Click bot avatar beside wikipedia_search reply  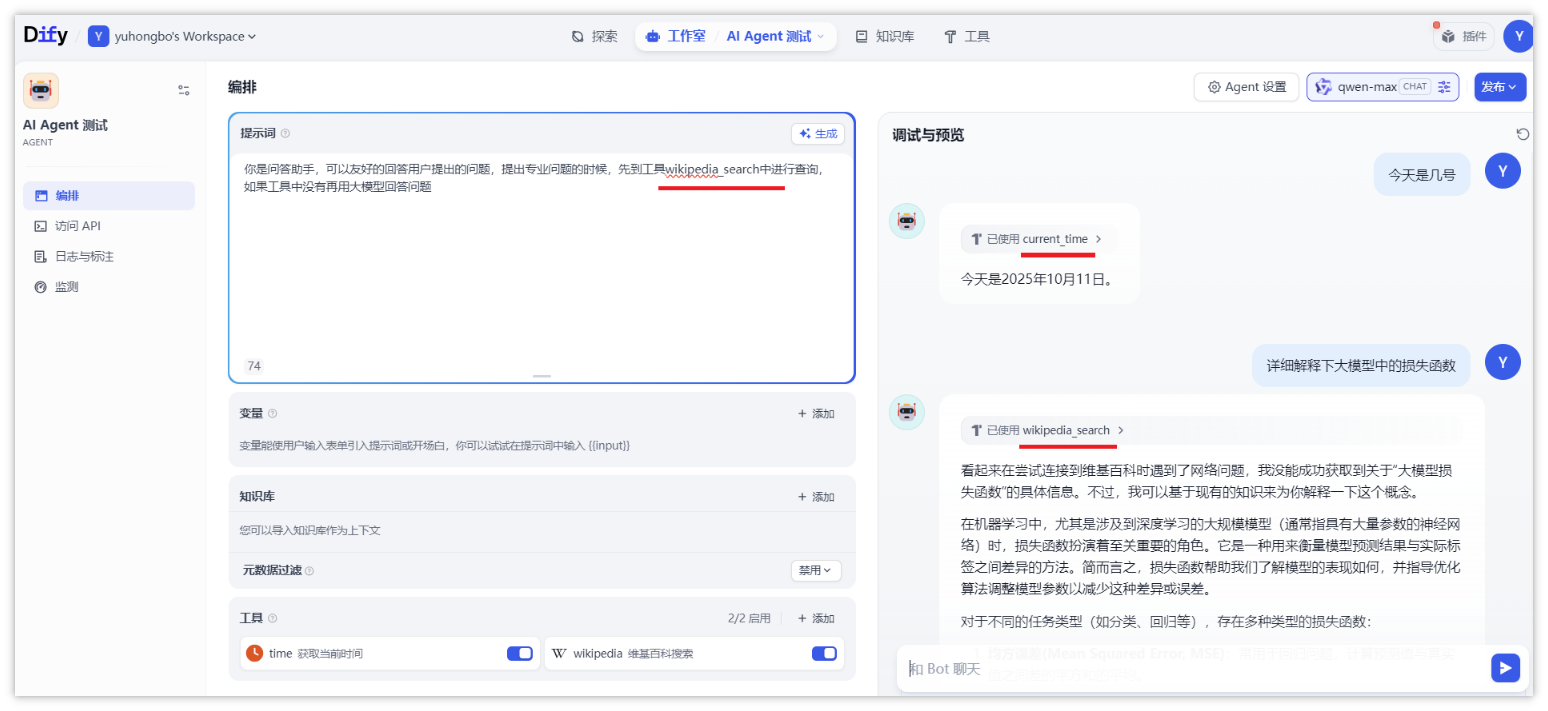pos(907,412)
